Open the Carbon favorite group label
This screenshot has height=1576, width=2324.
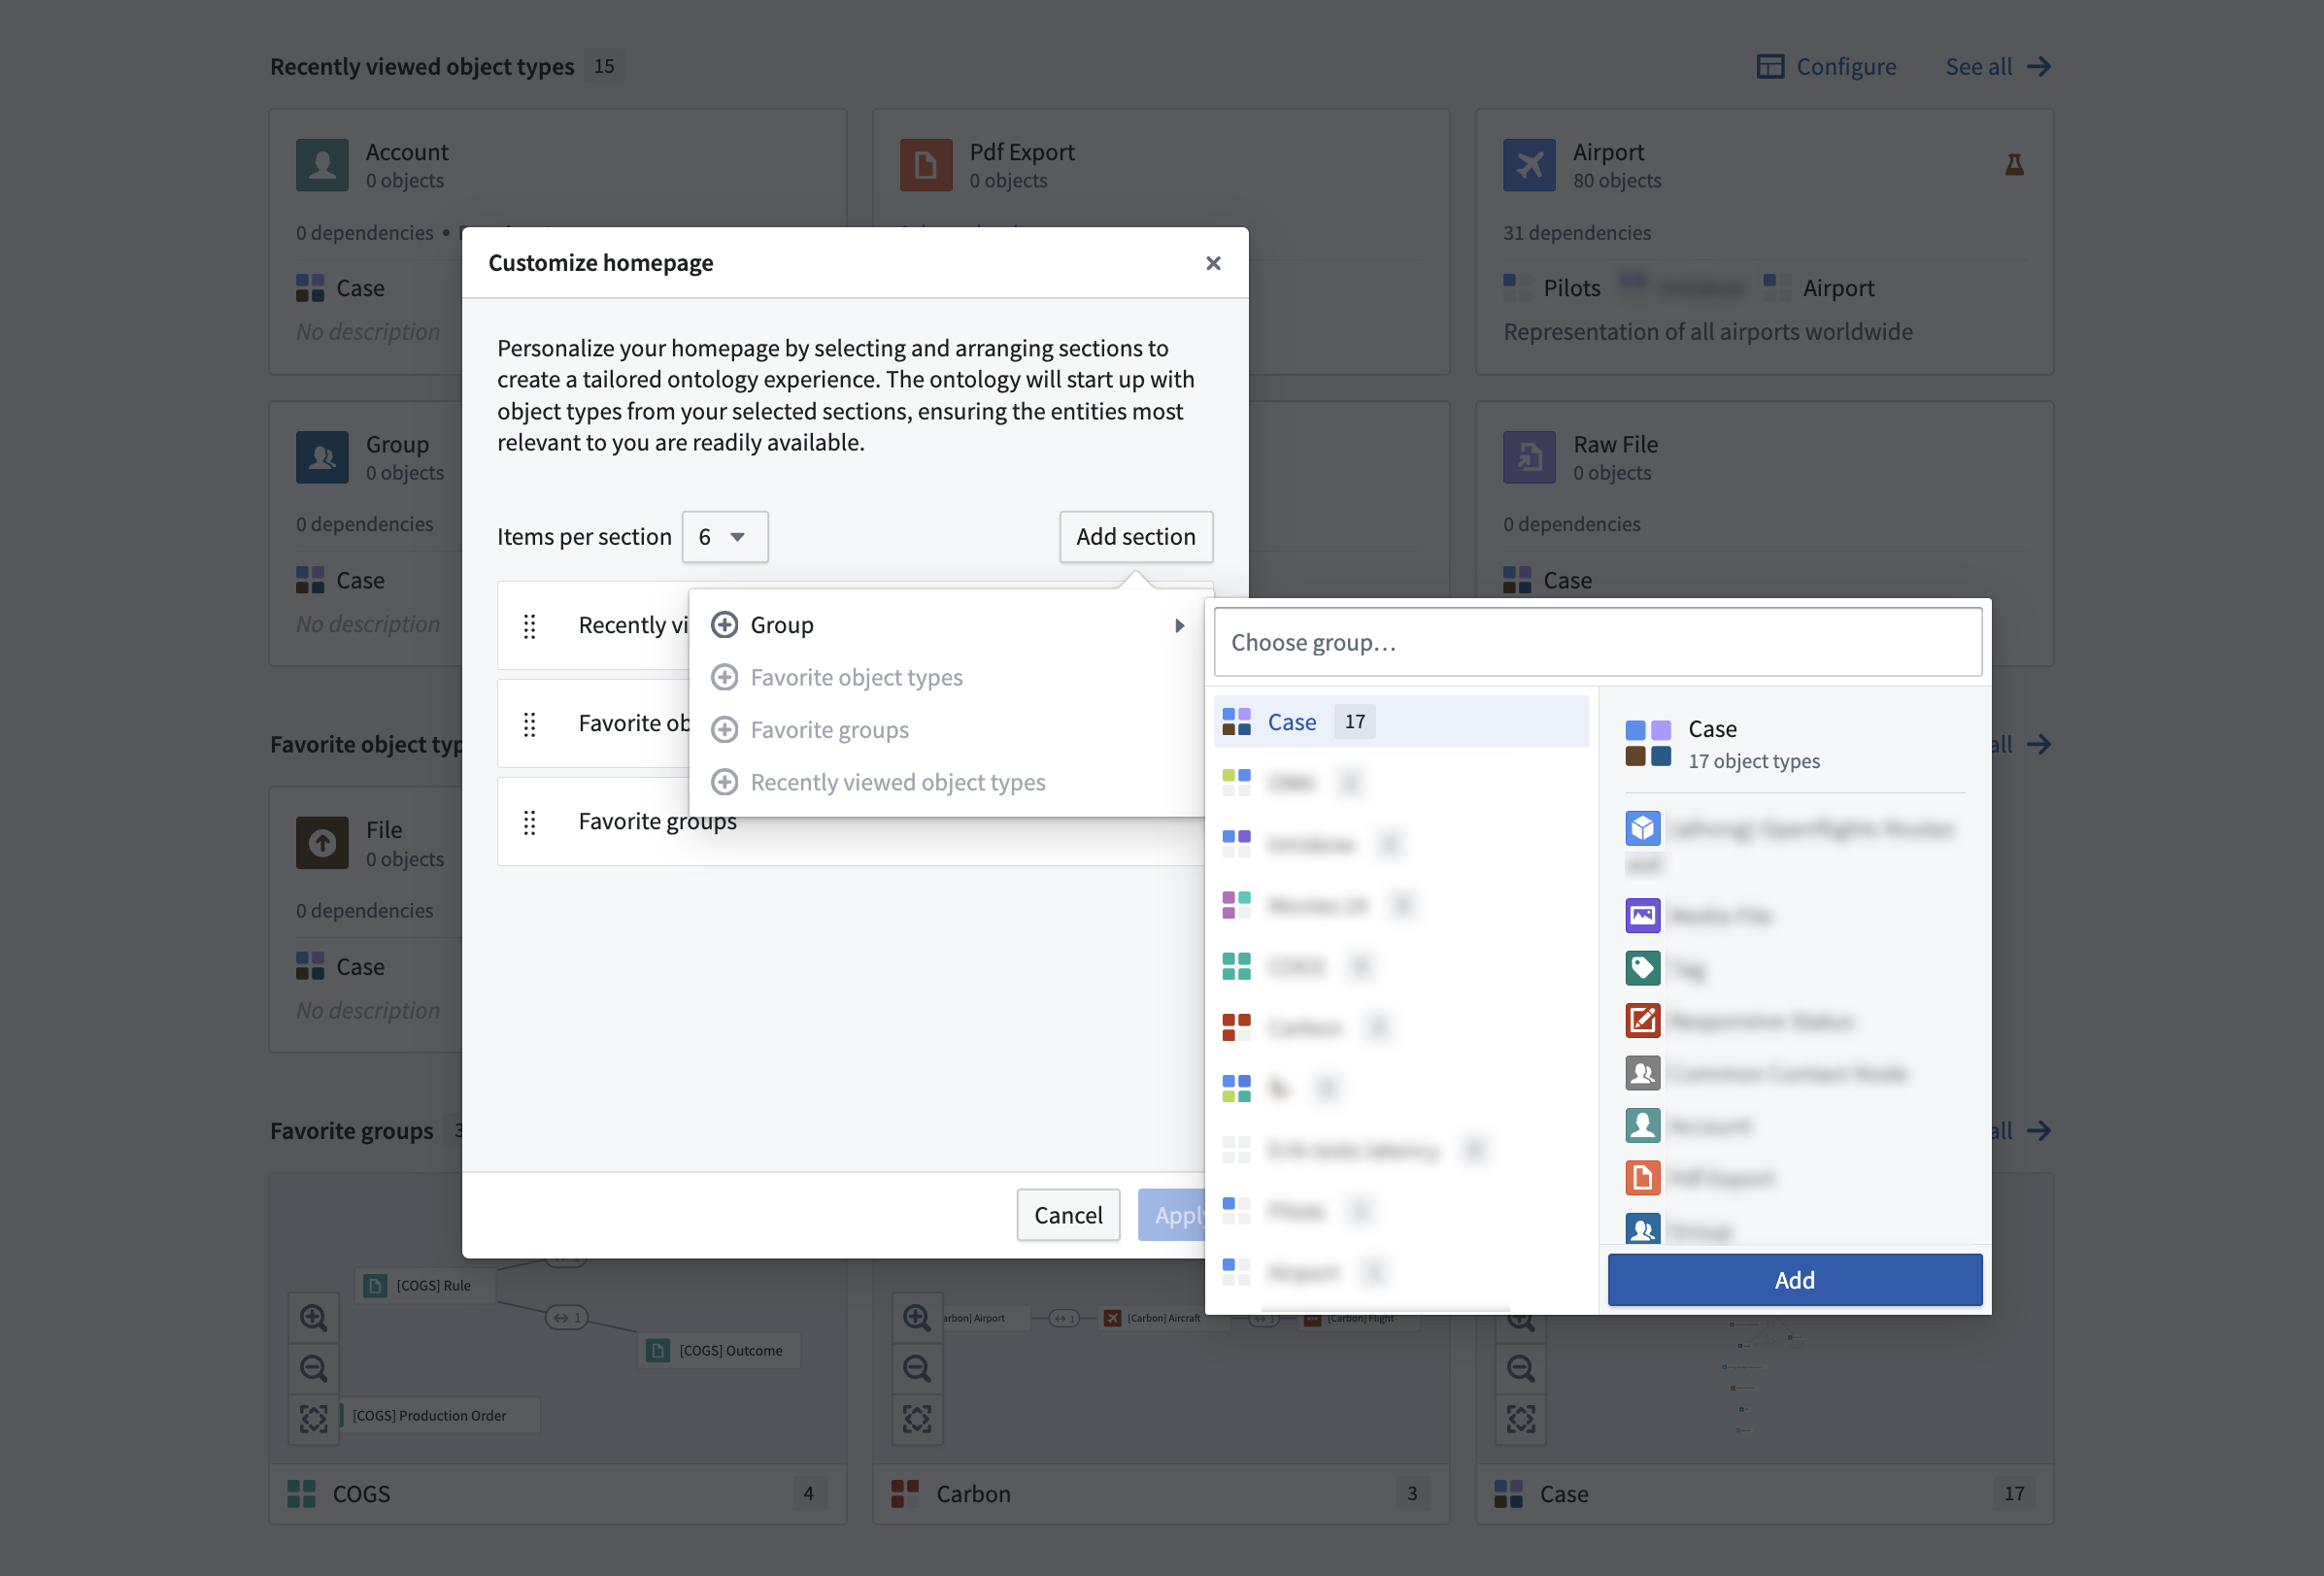pyautogui.click(x=973, y=1494)
